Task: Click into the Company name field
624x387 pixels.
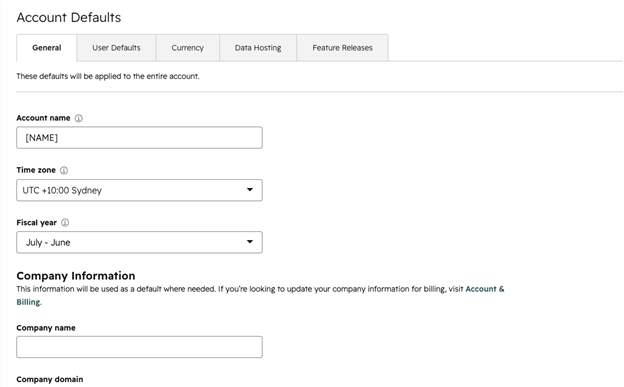Action: click(139, 347)
